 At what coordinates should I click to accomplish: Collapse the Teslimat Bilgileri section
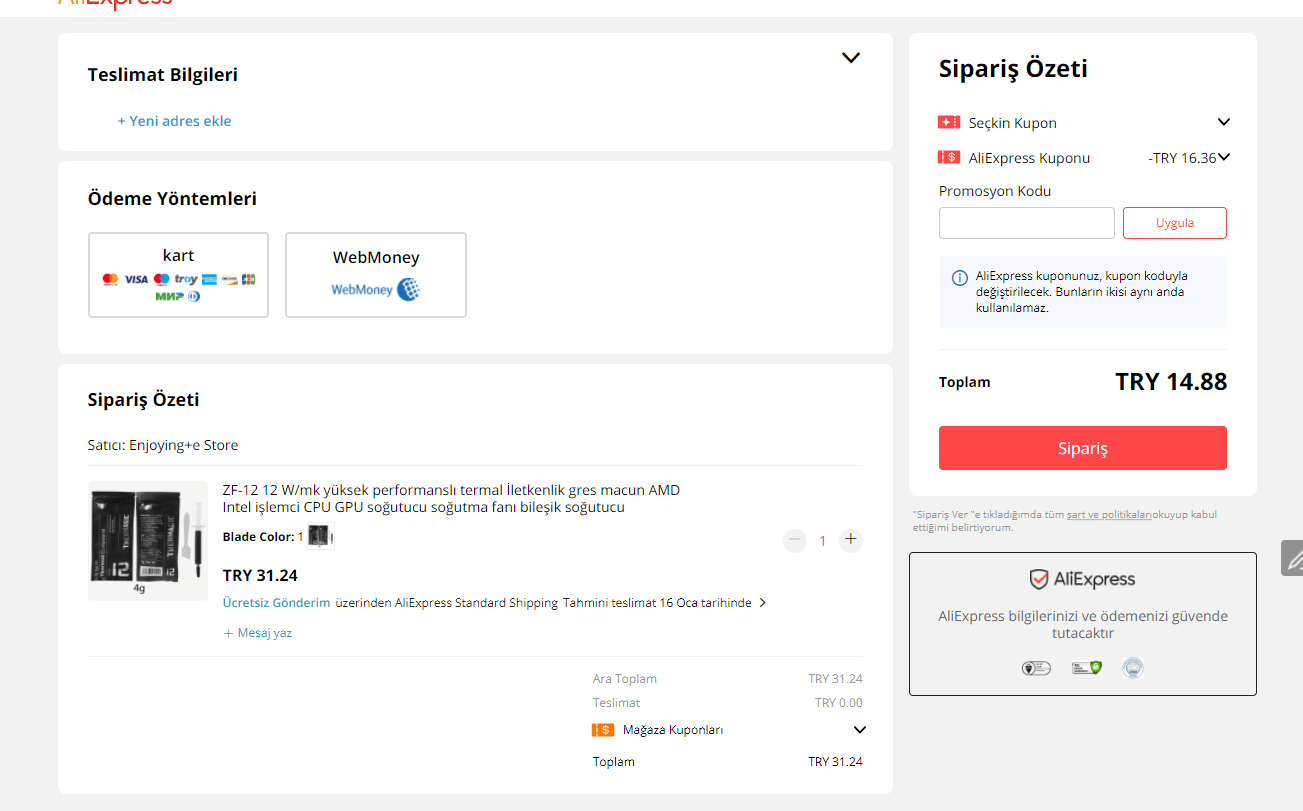pos(851,58)
